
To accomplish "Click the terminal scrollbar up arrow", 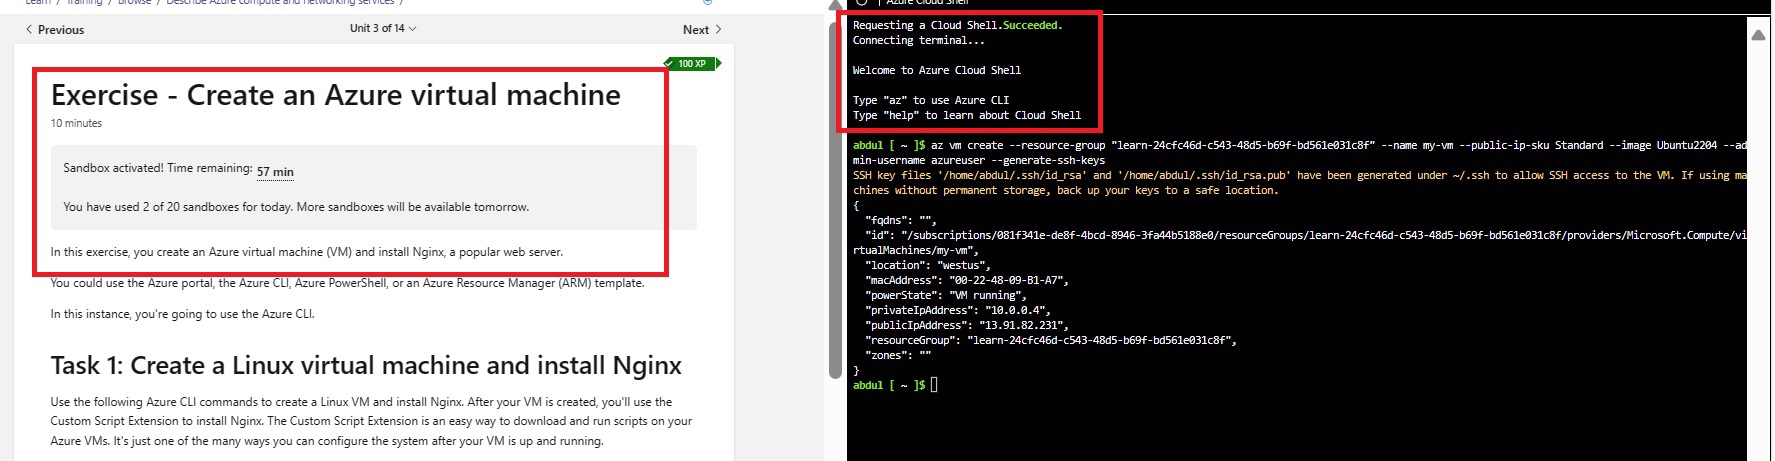I will click(x=1759, y=35).
